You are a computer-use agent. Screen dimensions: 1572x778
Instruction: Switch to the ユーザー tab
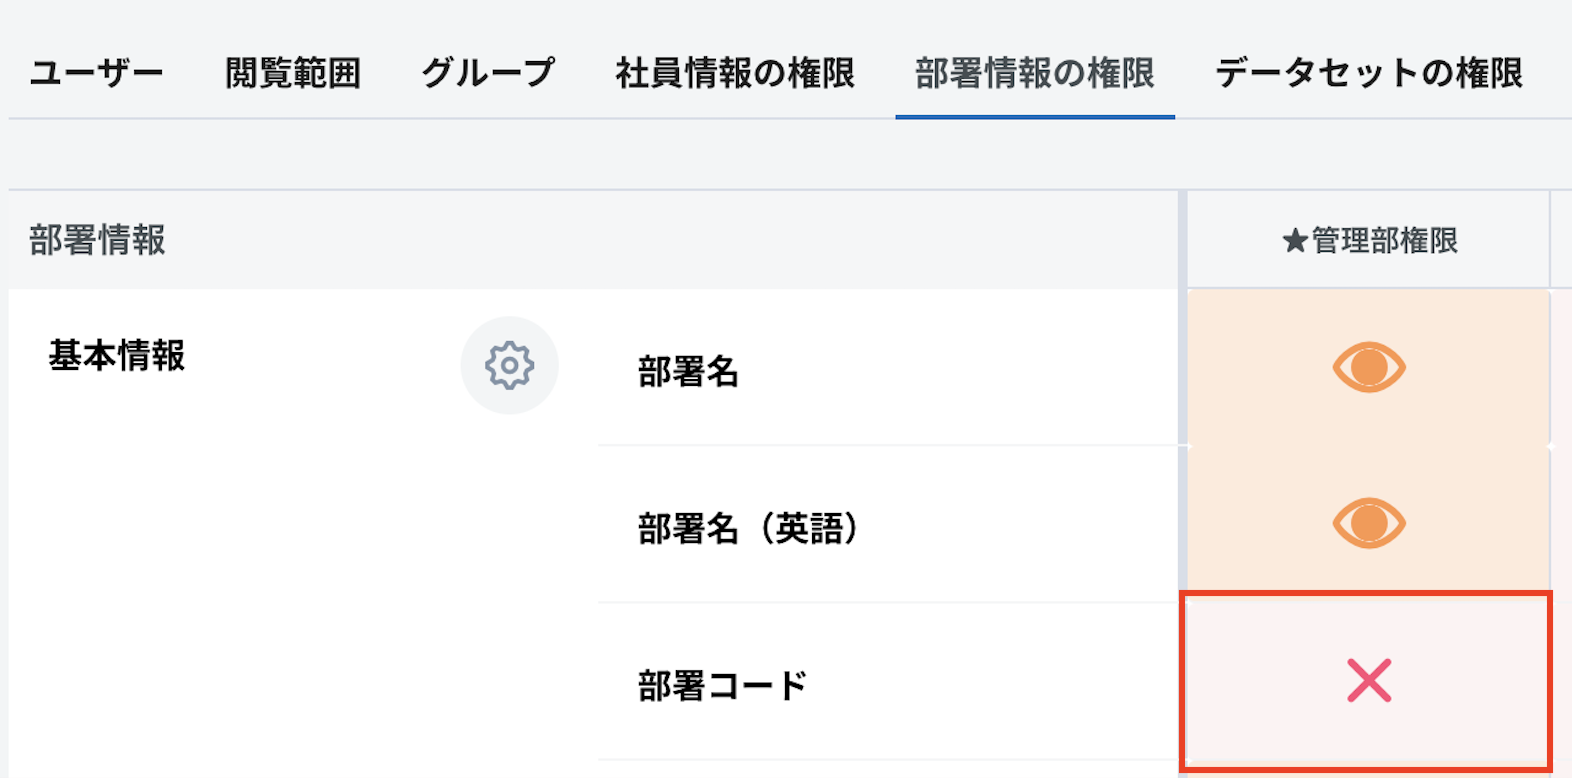(x=97, y=71)
